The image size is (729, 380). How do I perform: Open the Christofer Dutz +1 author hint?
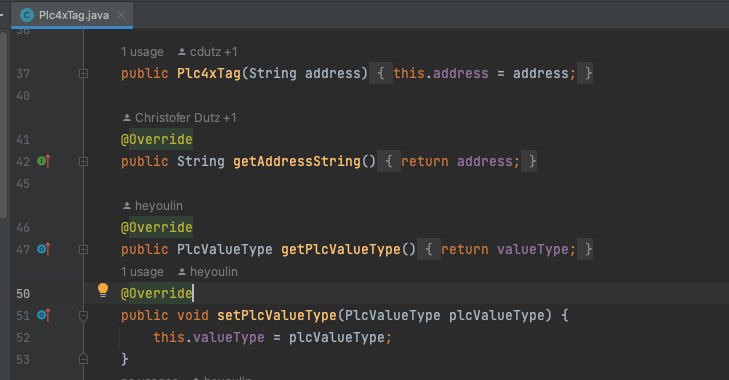click(x=179, y=118)
